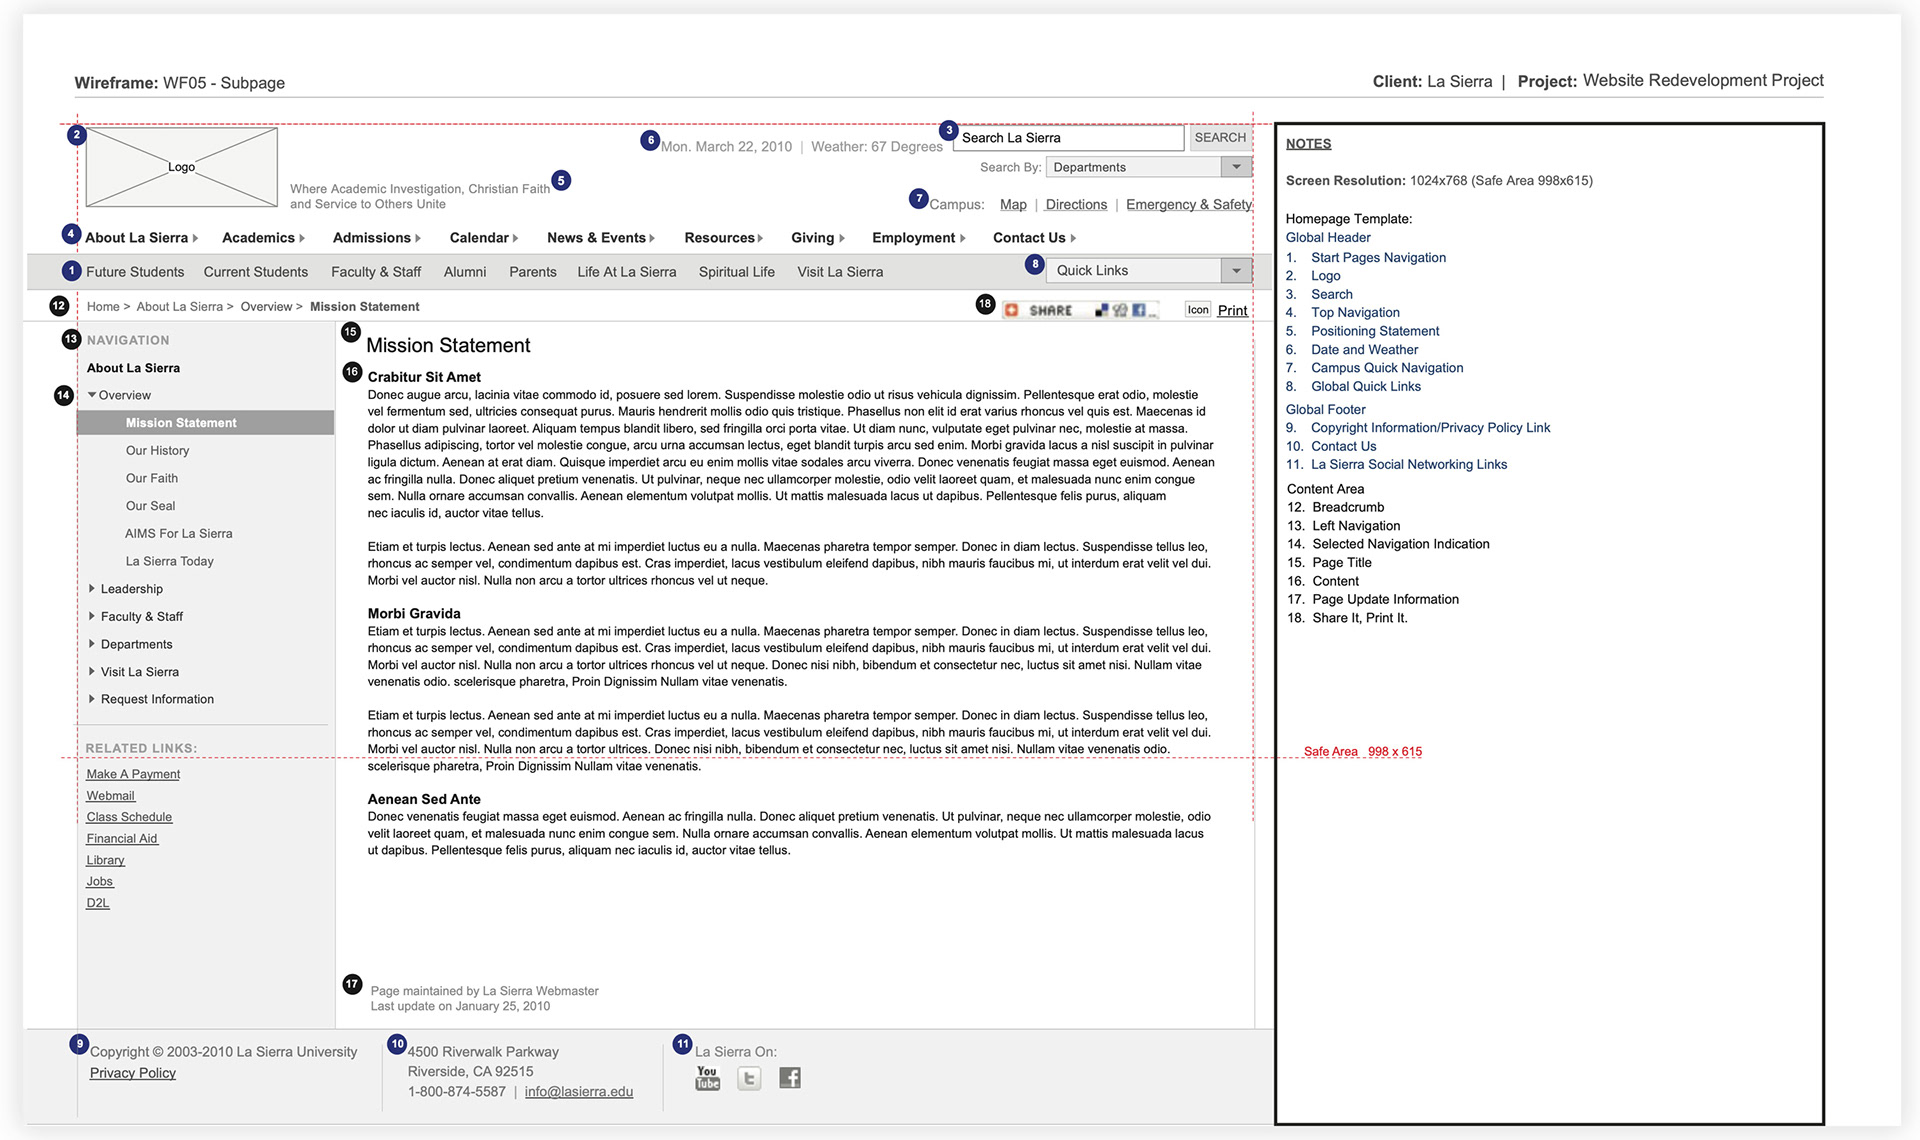Open the Giving top menu
This screenshot has width=1920, height=1140.
click(x=818, y=238)
